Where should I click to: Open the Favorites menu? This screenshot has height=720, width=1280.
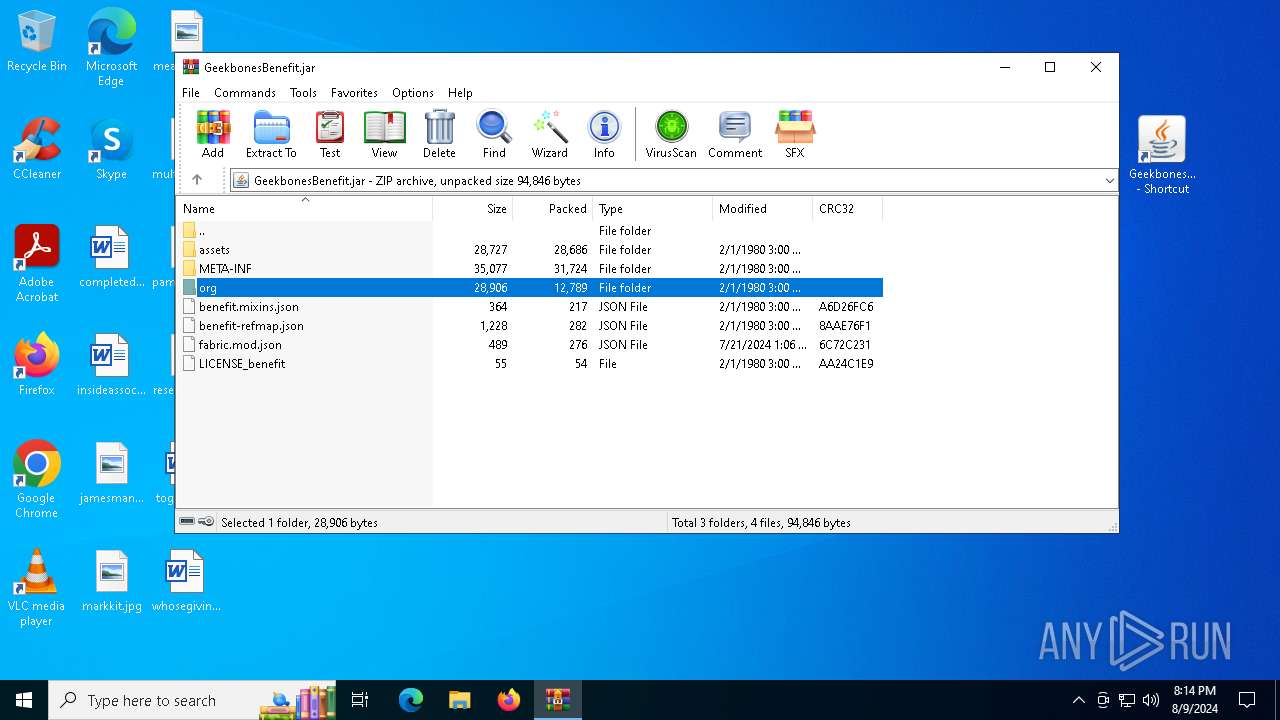point(354,92)
